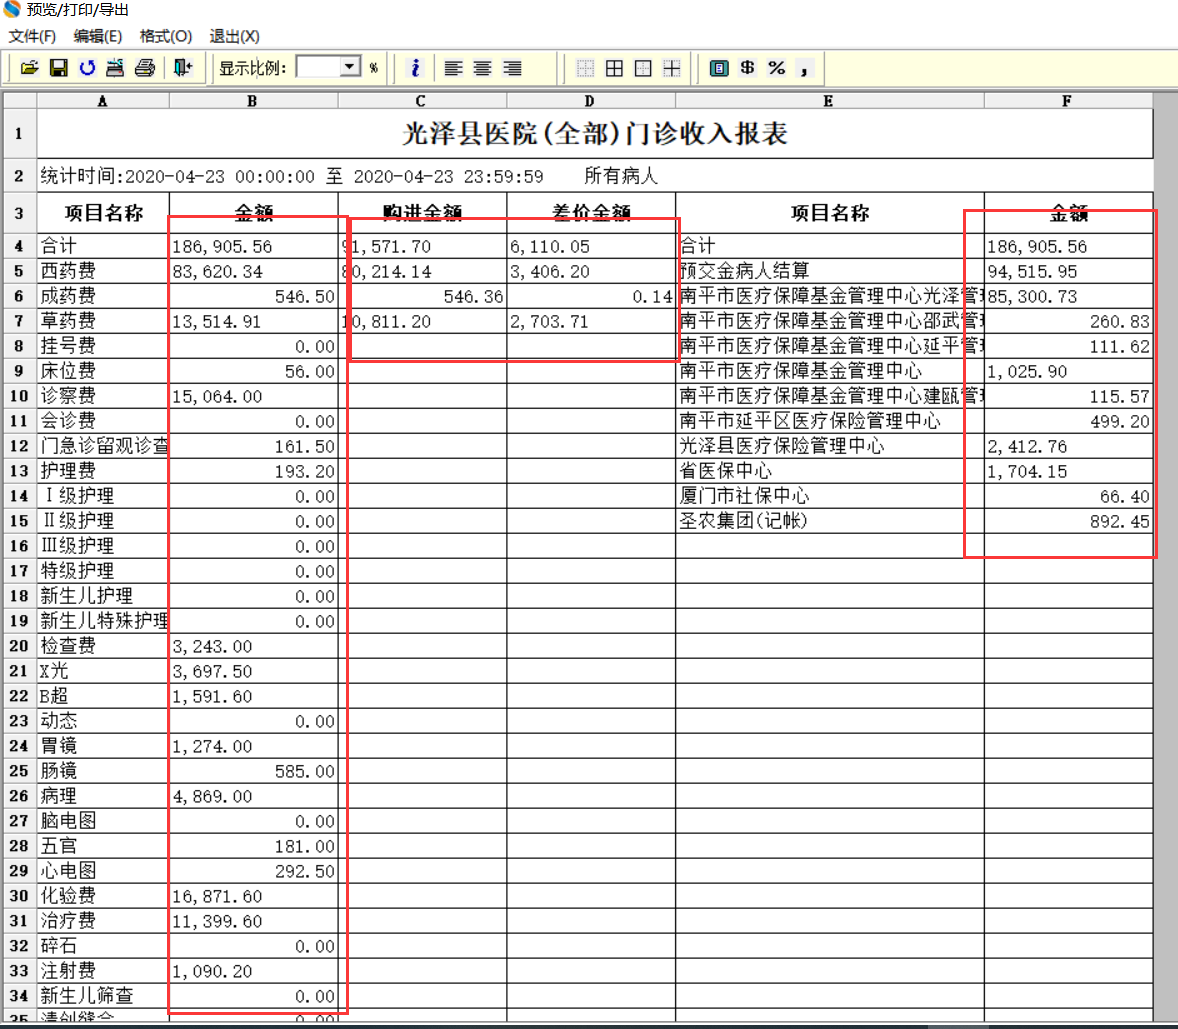1178x1029 pixels.
Task: Click the 预交金病人结算 cell
Action: [829, 271]
